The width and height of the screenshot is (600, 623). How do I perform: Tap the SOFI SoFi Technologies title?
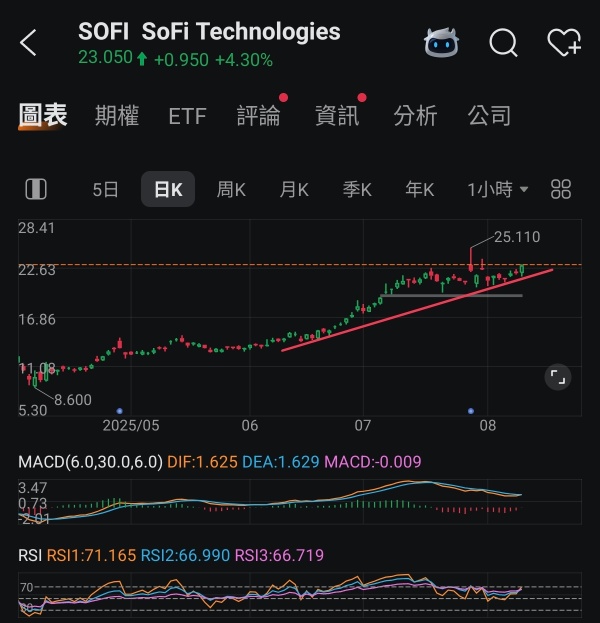click(x=209, y=31)
